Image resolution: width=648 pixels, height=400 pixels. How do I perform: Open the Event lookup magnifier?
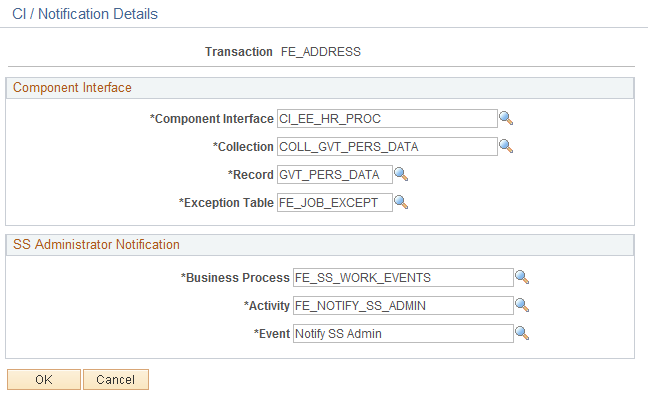[x=521, y=334]
